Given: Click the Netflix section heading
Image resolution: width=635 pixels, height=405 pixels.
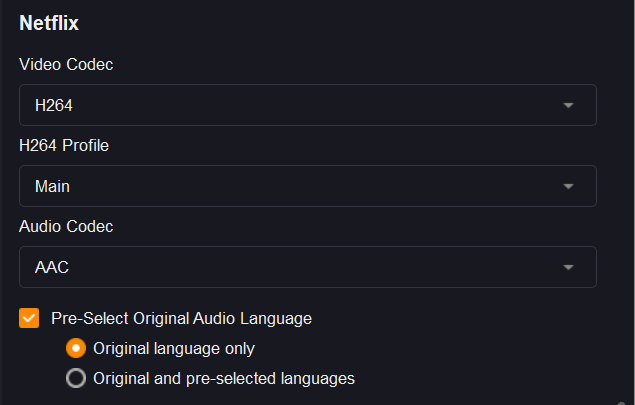Looking at the screenshot, I should tap(49, 22).
